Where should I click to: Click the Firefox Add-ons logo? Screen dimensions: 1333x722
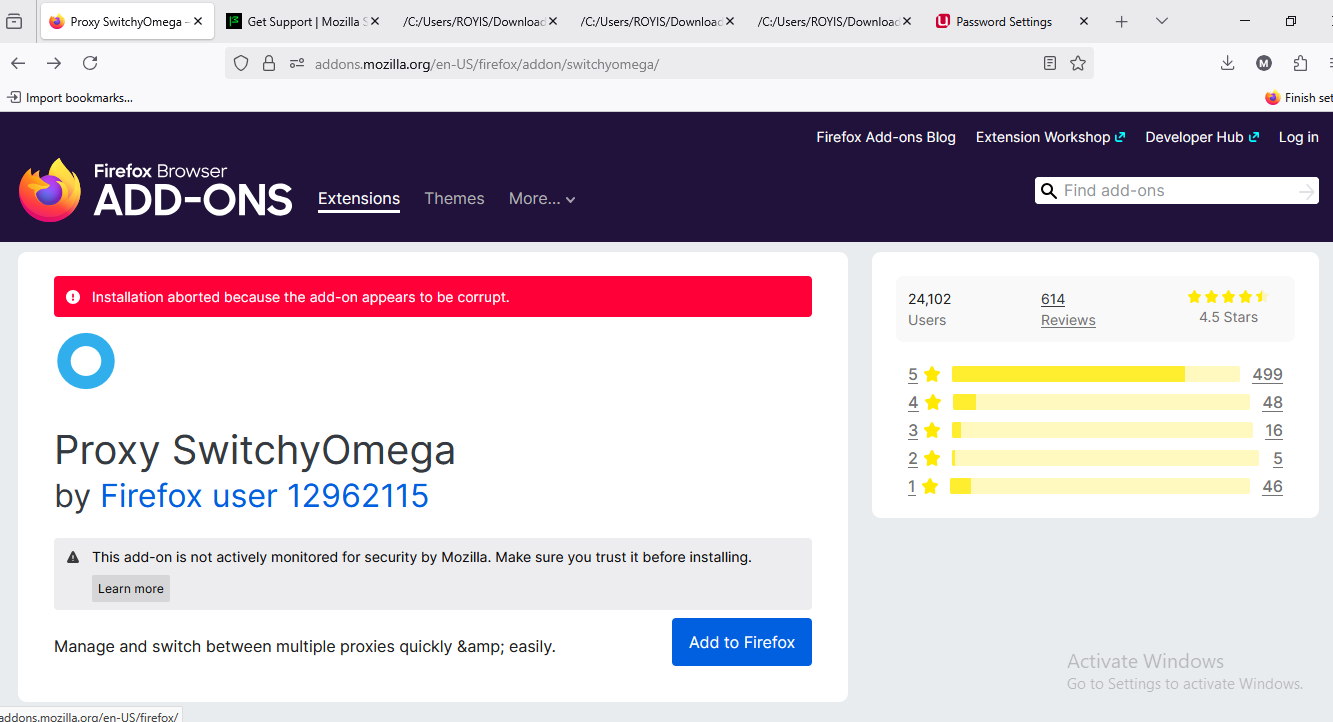click(x=156, y=189)
